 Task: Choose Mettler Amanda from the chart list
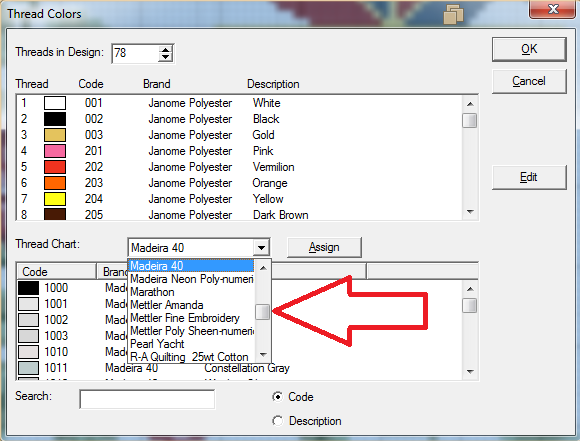[x=191, y=305]
